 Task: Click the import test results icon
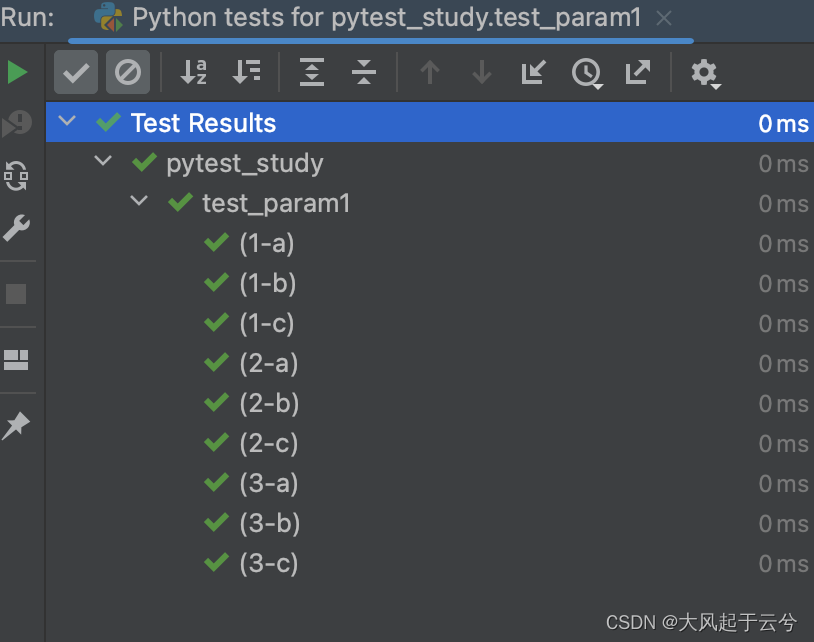click(x=532, y=72)
